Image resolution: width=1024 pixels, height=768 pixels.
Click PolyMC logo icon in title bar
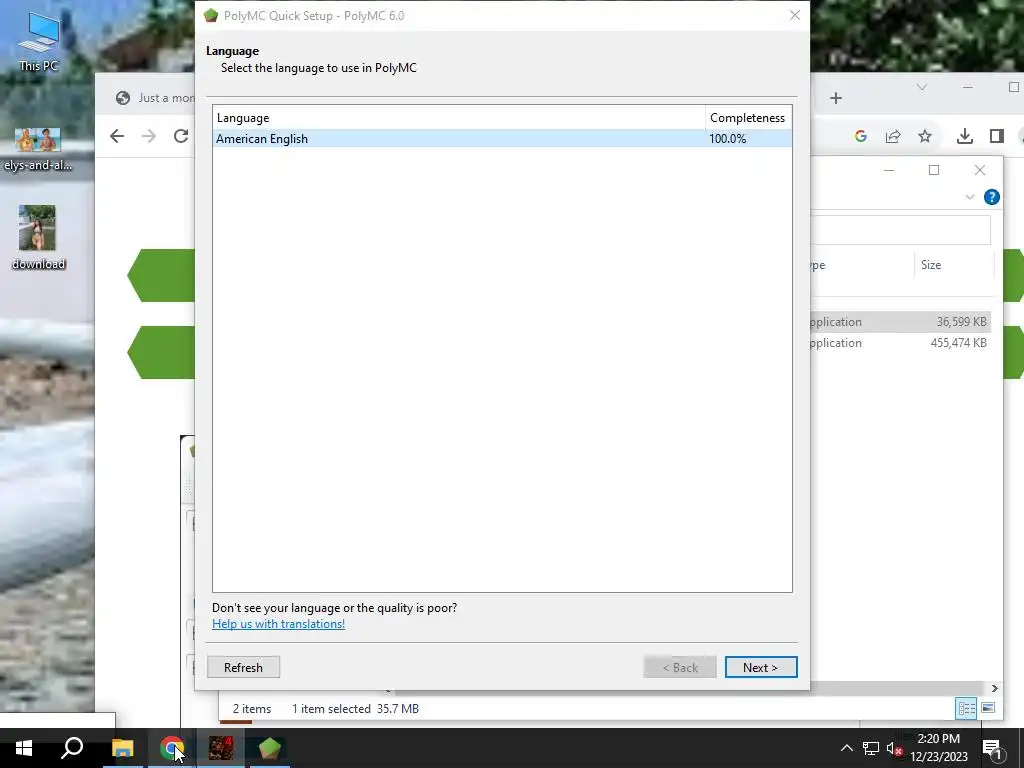211,16
